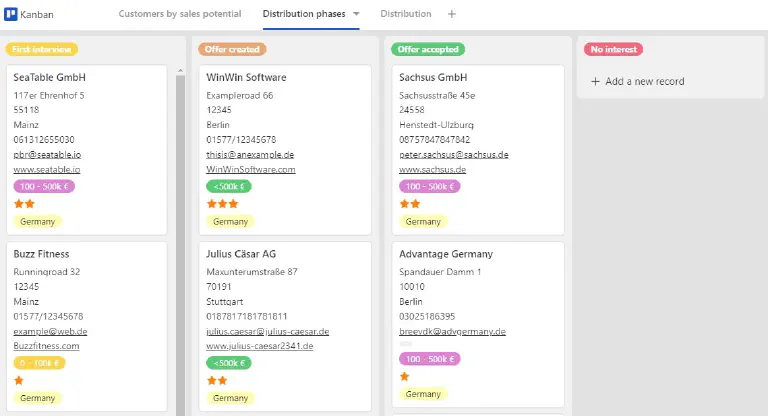Open the Sachsus GmbH card title

click(x=433, y=77)
